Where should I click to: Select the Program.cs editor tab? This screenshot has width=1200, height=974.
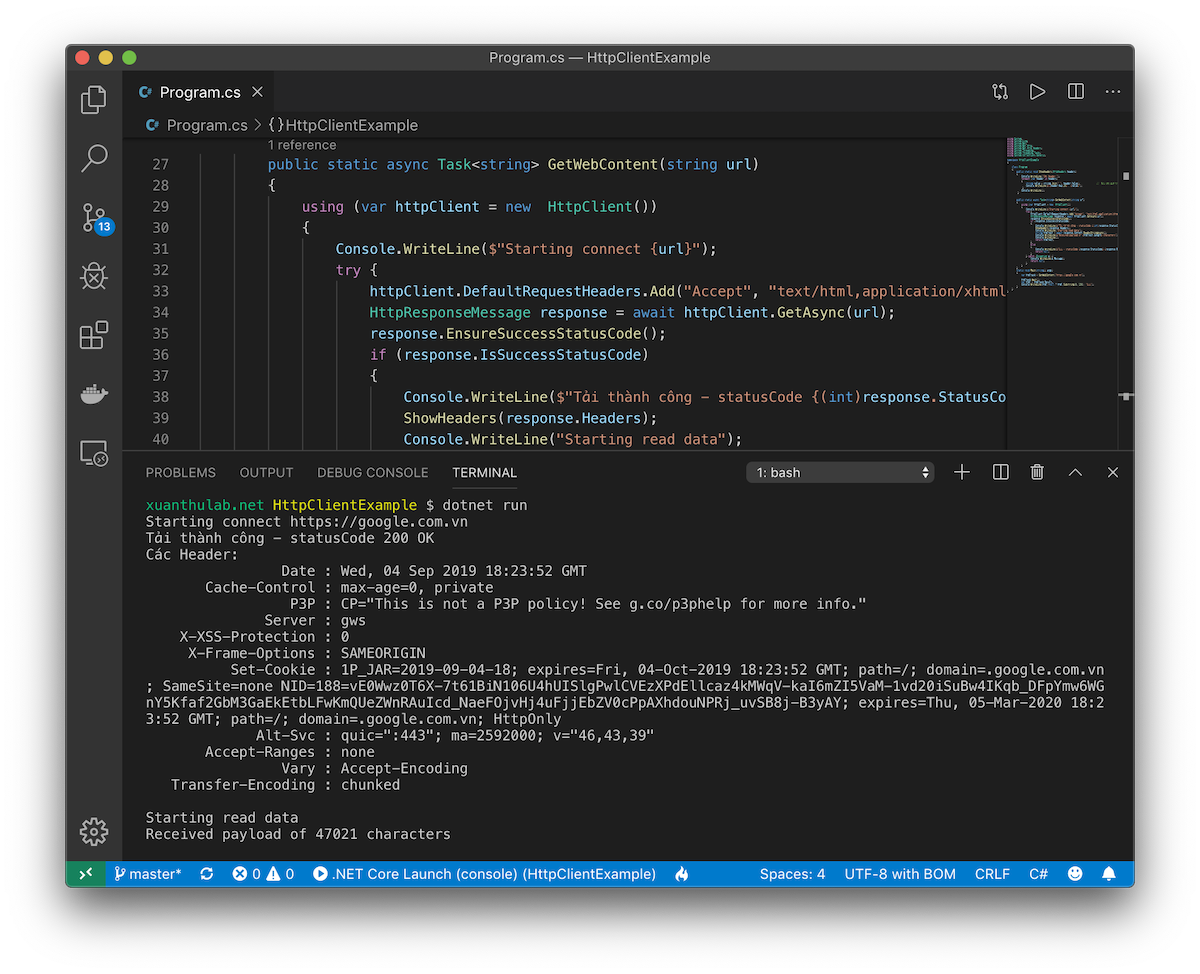[x=200, y=92]
